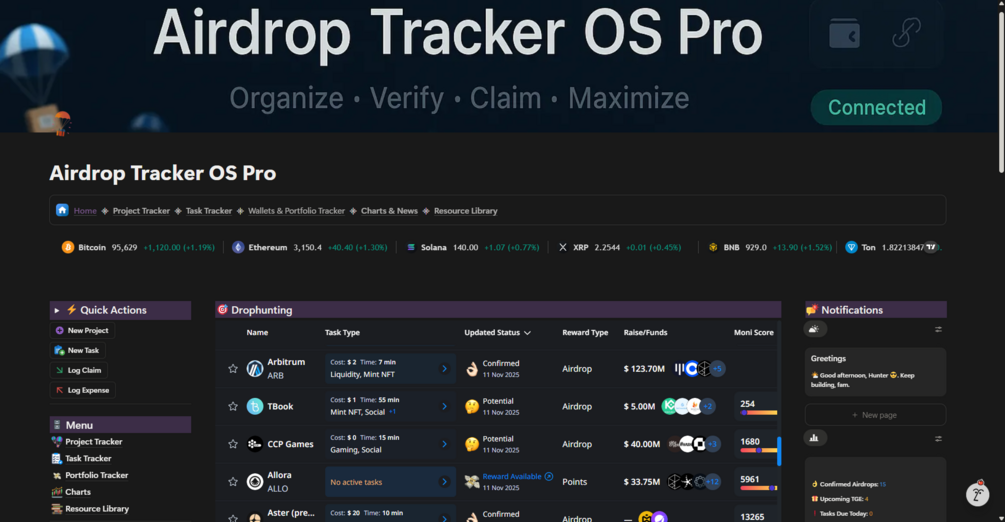
Task: Star the Allora project row
Action: pos(233,482)
